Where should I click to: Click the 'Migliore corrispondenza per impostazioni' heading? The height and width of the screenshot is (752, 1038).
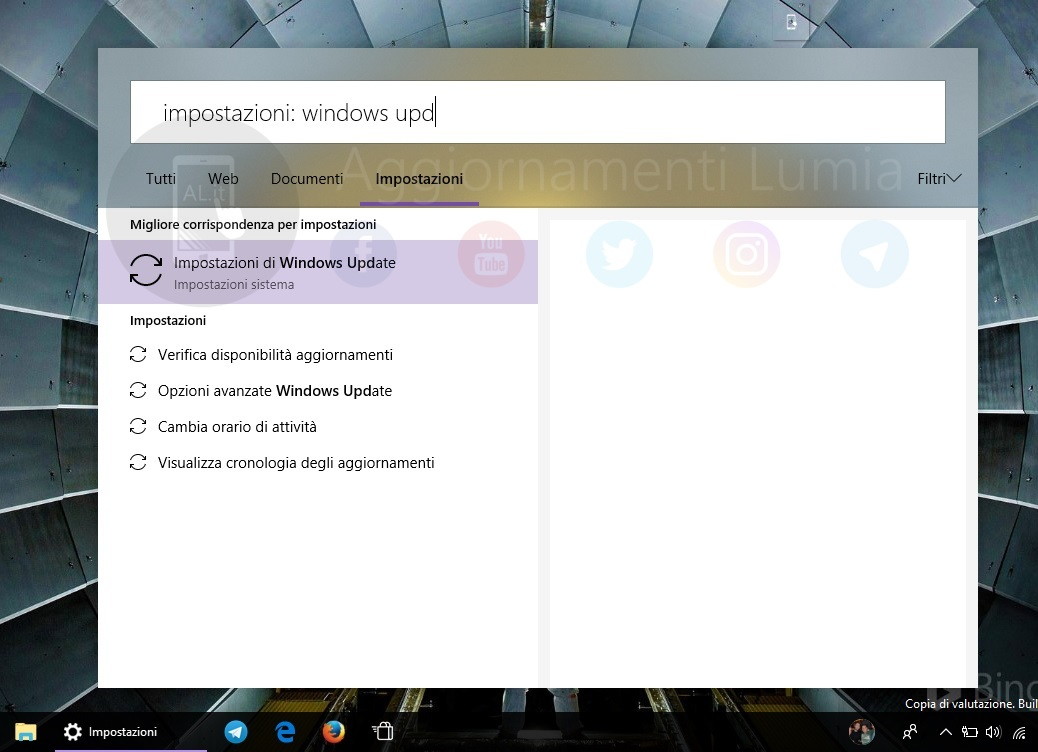[253, 224]
